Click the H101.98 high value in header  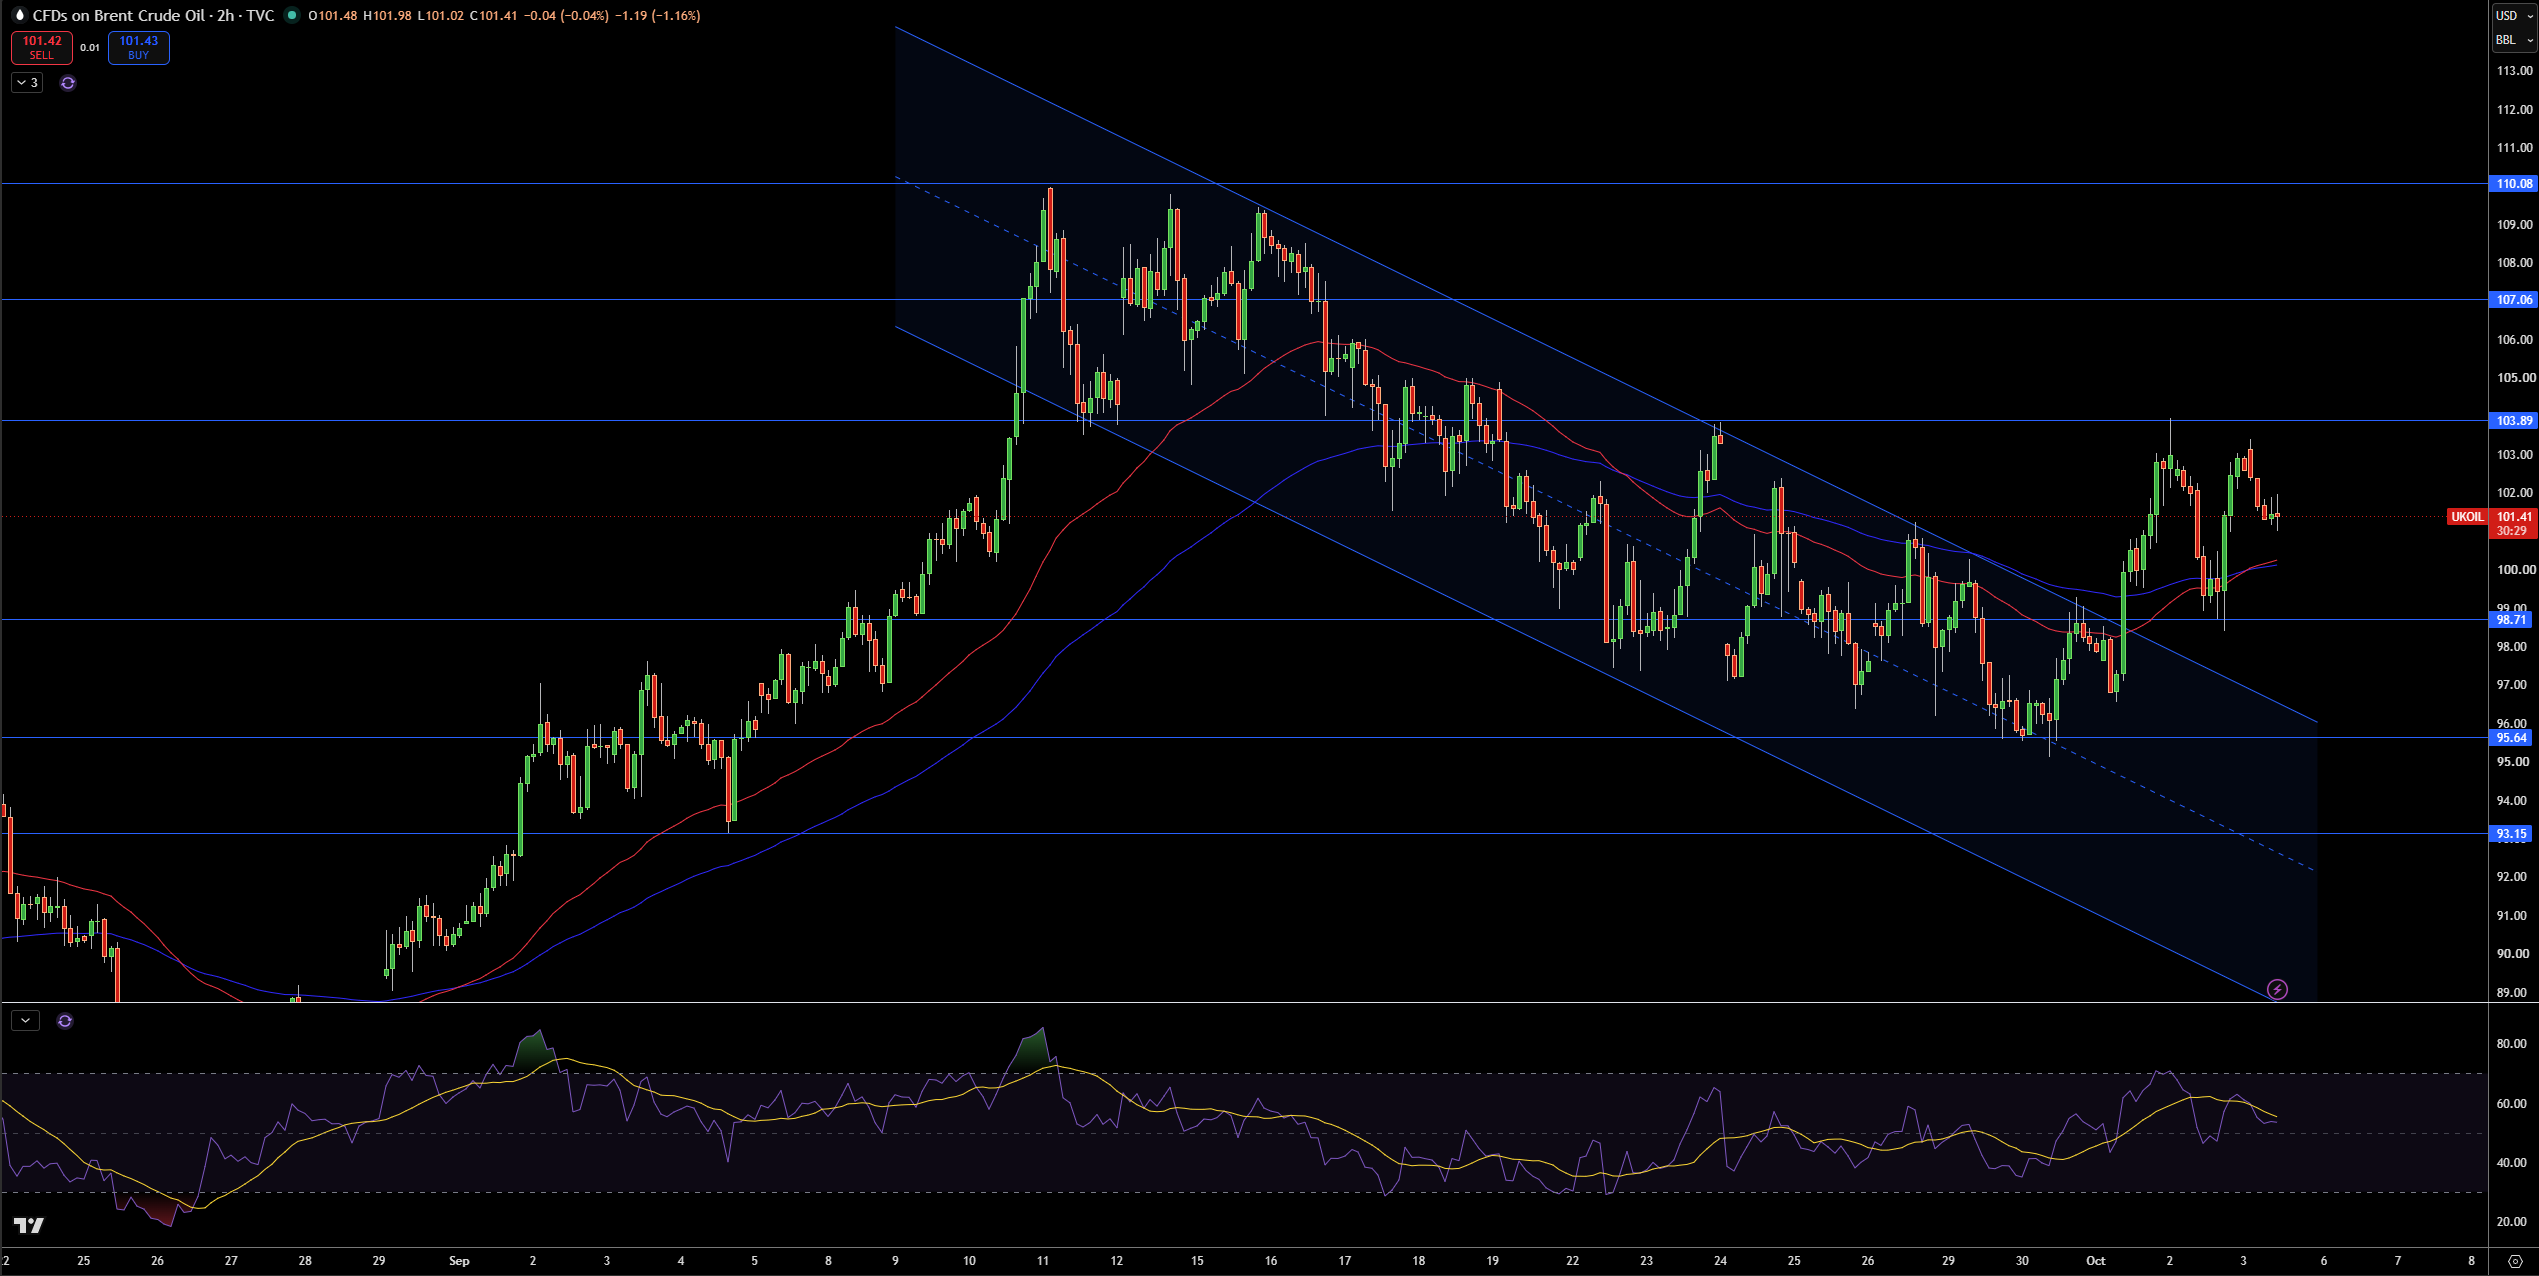[387, 15]
